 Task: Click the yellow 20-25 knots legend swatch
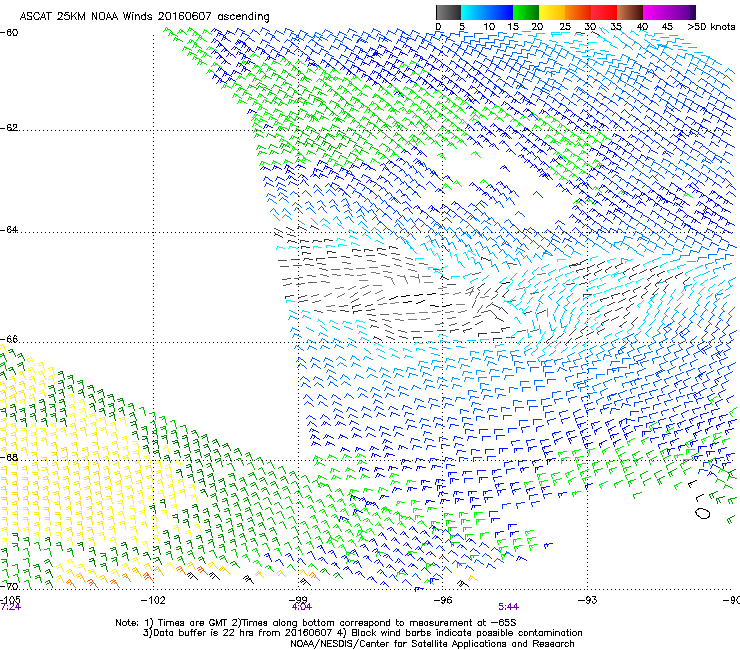point(552,12)
